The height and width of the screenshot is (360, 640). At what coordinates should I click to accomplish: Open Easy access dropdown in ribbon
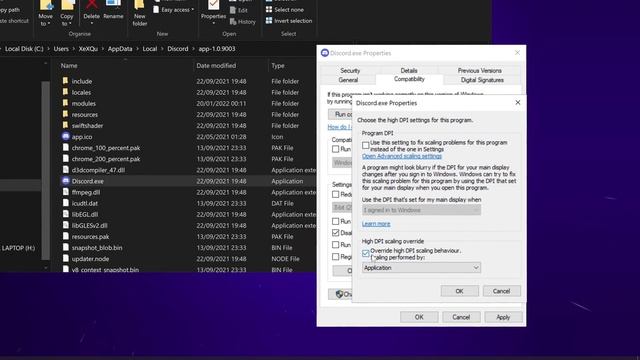click(173, 10)
